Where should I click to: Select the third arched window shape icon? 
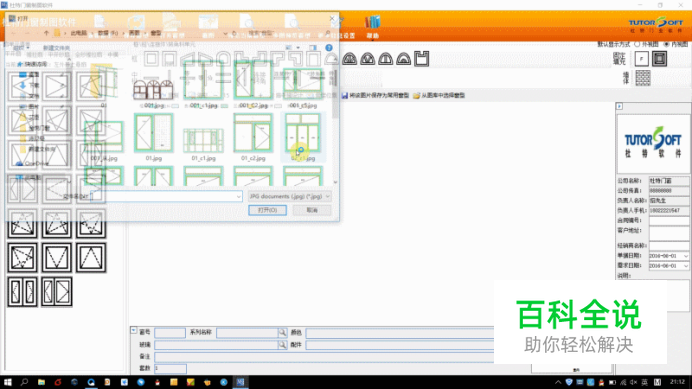(x=385, y=59)
